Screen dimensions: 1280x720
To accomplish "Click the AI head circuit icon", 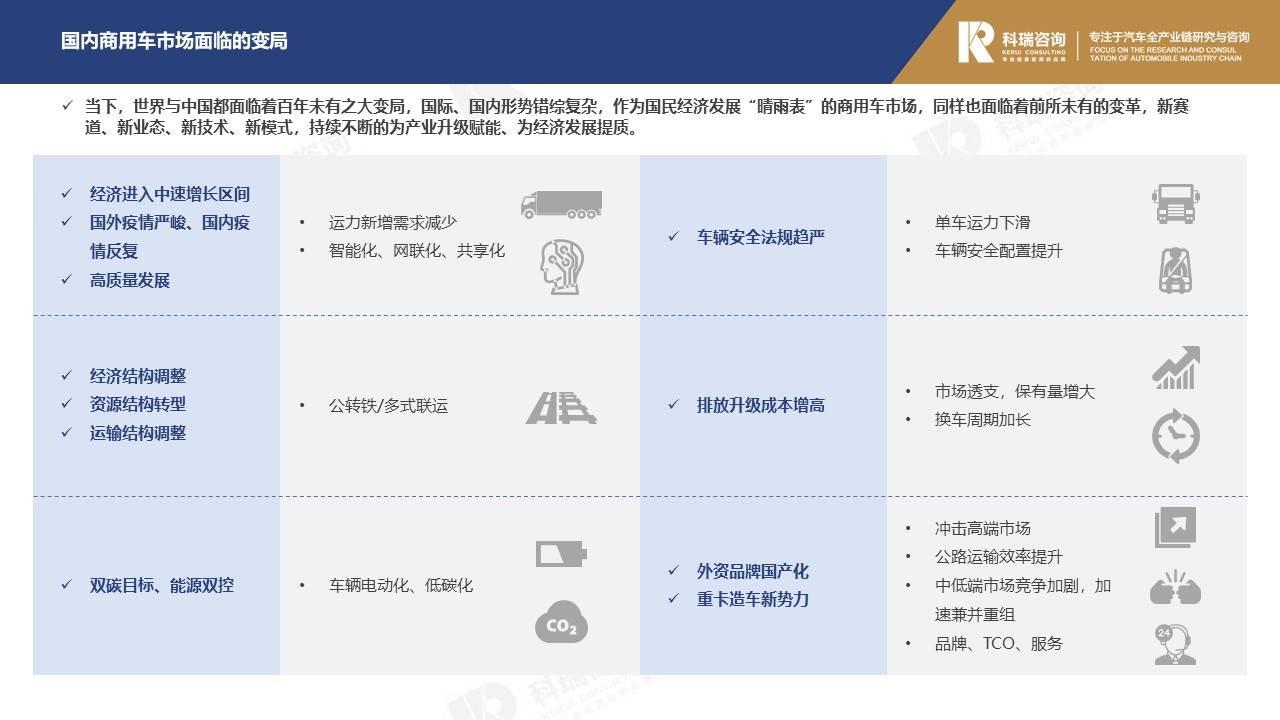I will [561, 265].
